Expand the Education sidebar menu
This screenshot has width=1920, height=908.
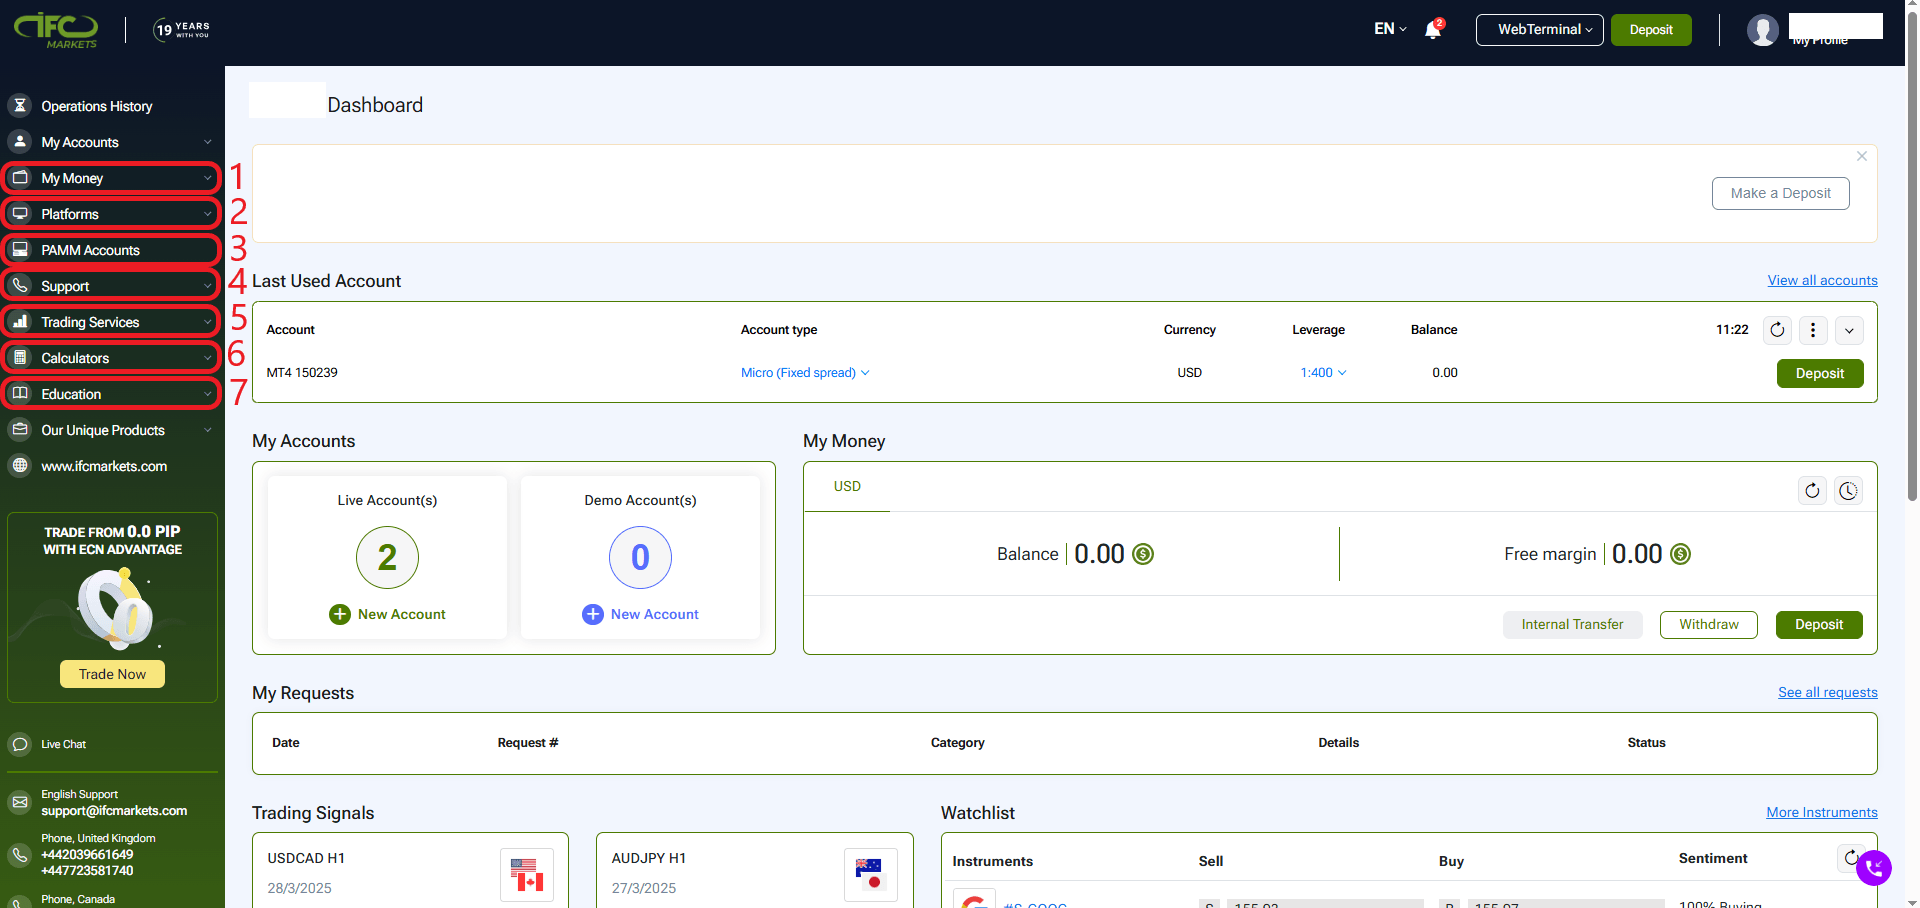208,394
